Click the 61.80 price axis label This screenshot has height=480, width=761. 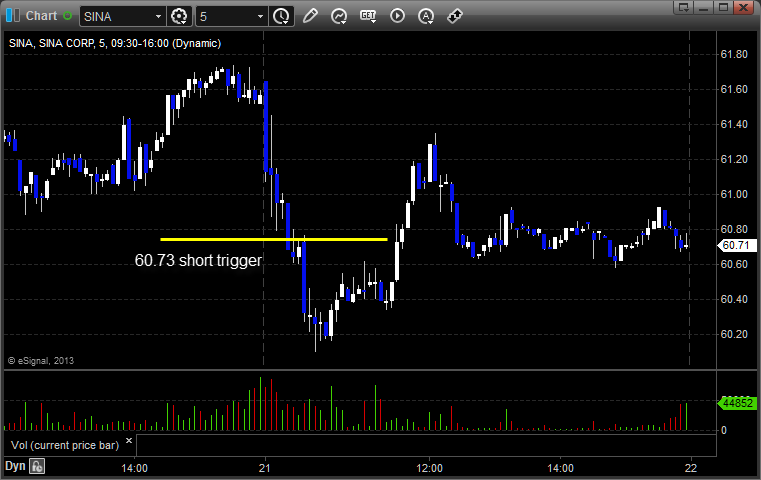(734, 54)
